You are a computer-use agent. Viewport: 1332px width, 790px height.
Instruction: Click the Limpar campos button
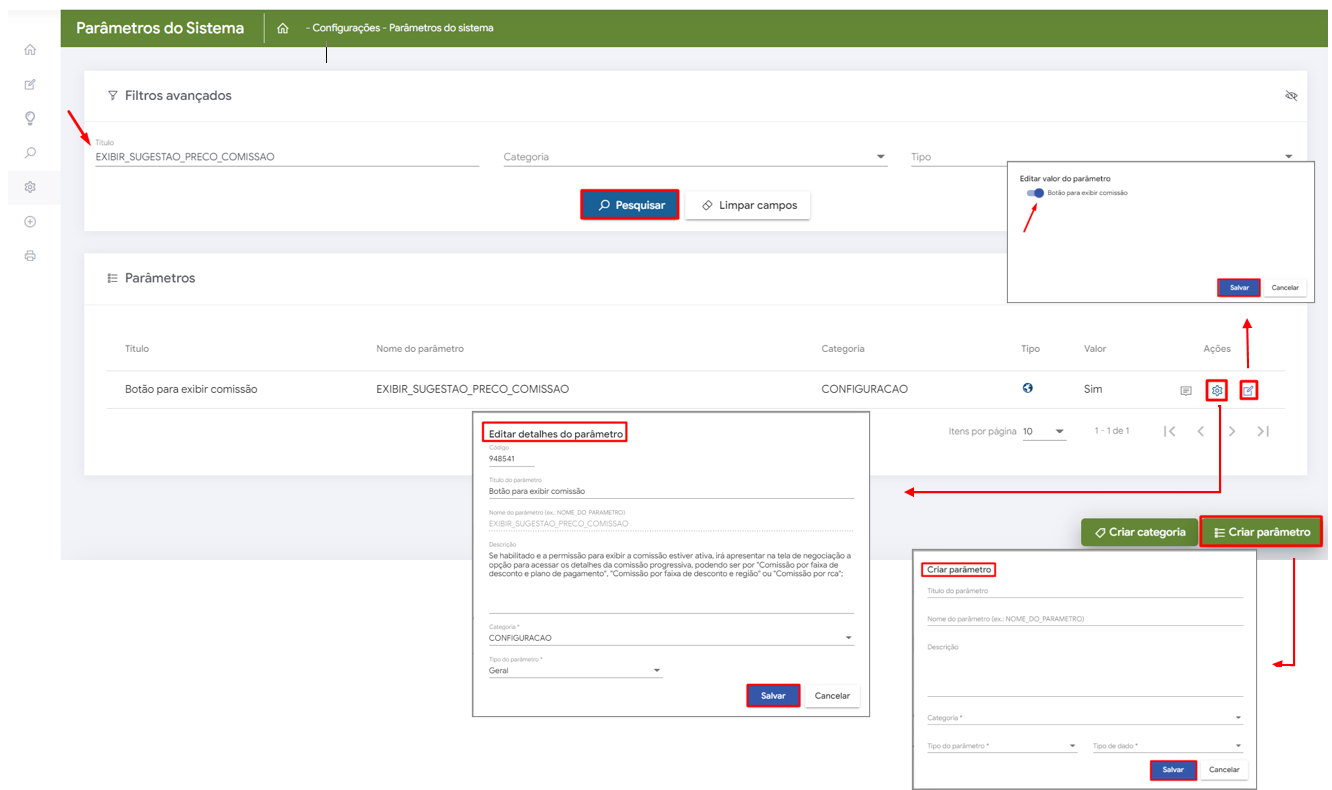pyautogui.click(x=748, y=205)
